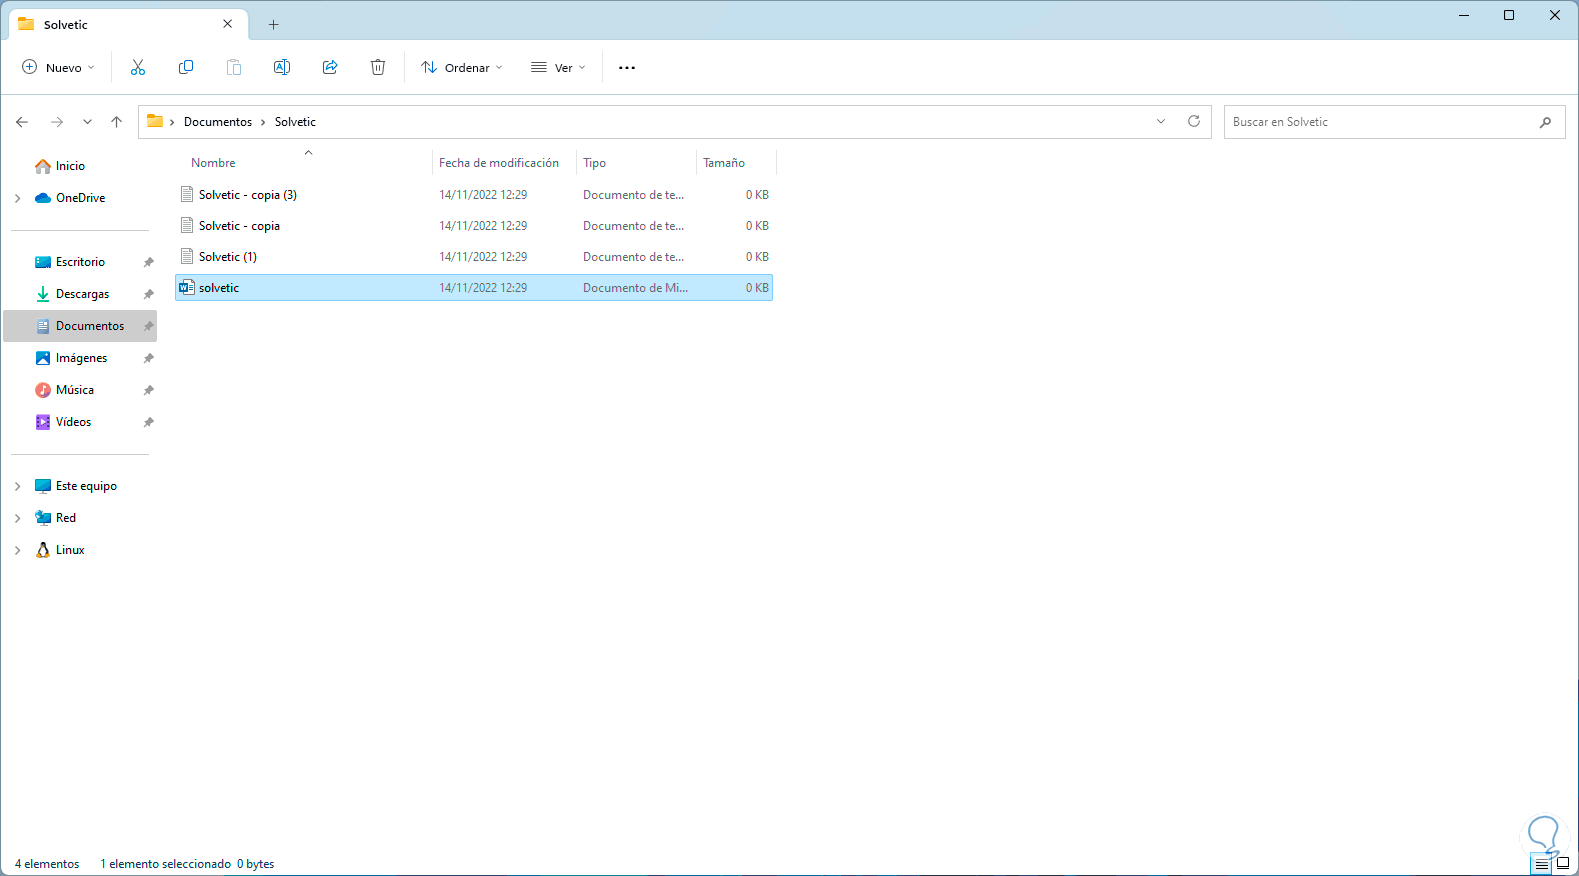
Task: Open recent locations dropdown arrow
Action: (87, 122)
